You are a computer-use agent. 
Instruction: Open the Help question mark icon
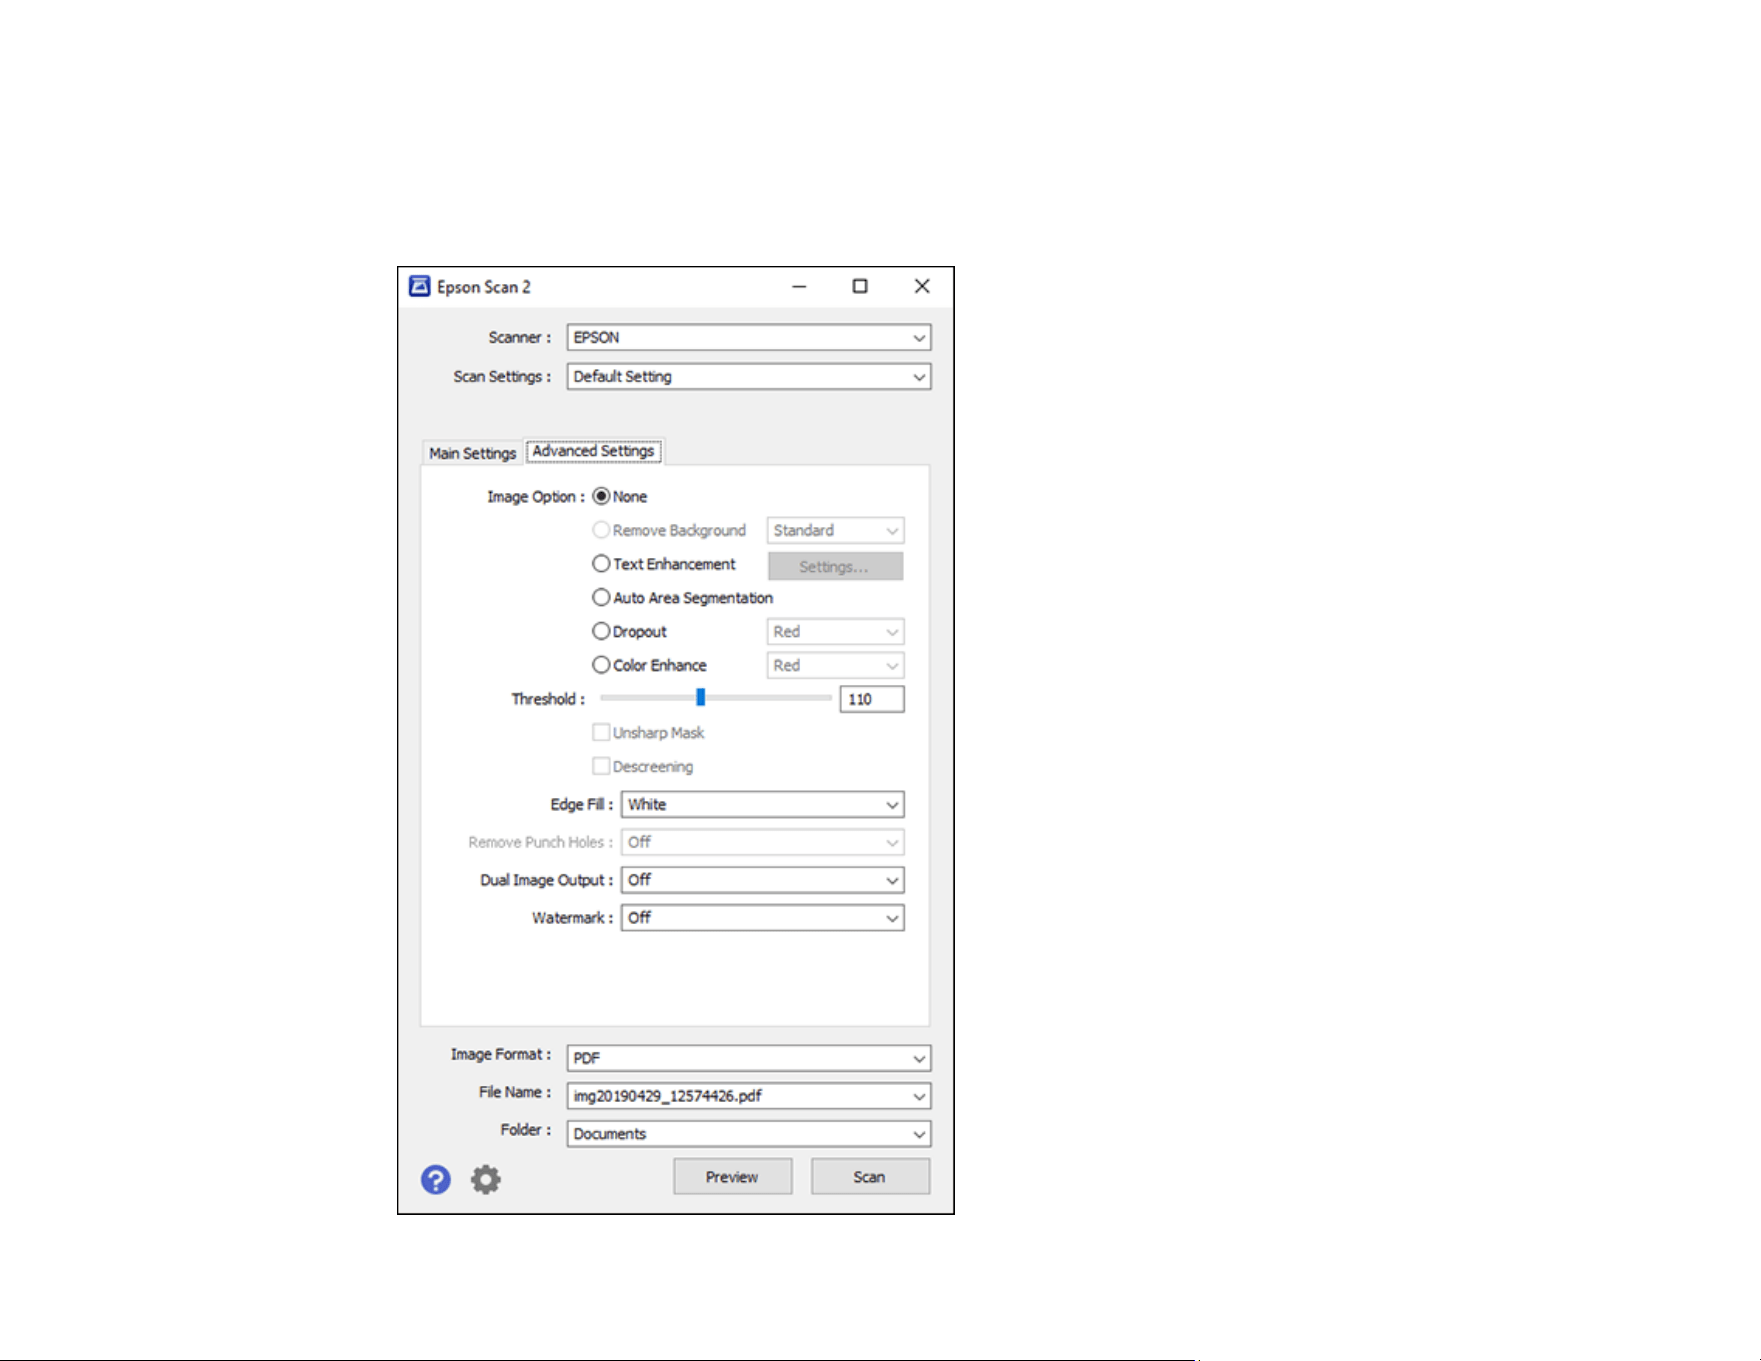pyautogui.click(x=436, y=1180)
